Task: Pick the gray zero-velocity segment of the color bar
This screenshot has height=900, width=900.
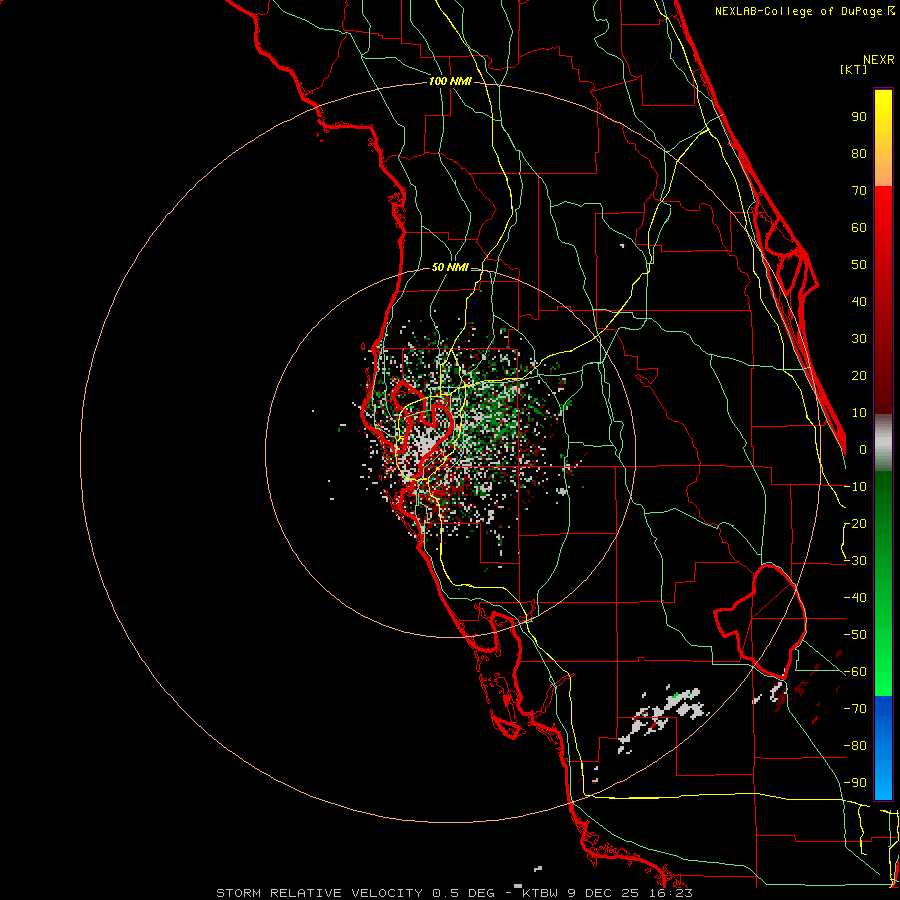Action: tap(883, 443)
